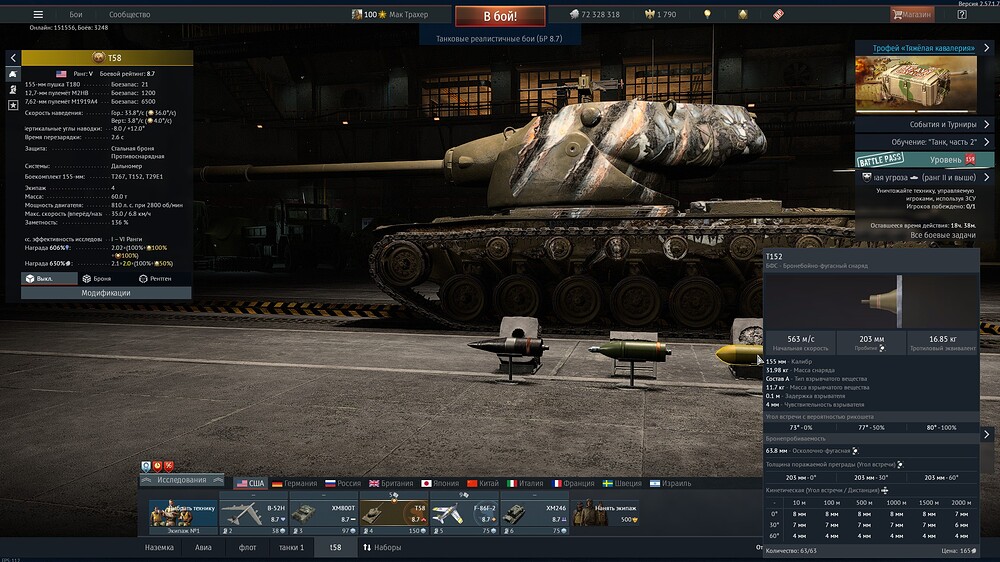The width and height of the screenshot is (1000, 562).
Task: Select the crew soldier icon tab
Action: 13,89
